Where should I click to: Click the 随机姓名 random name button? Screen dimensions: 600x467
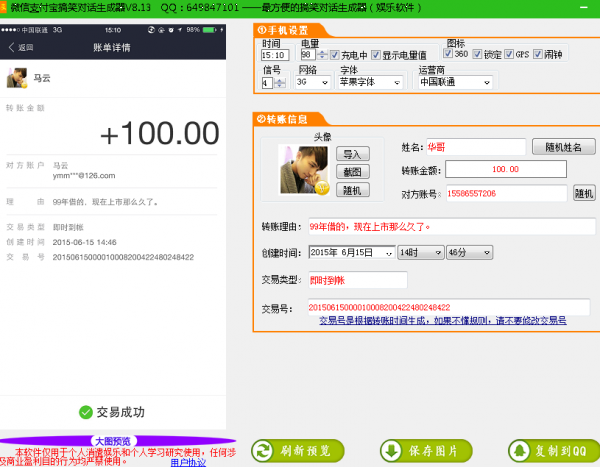(x=563, y=147)
